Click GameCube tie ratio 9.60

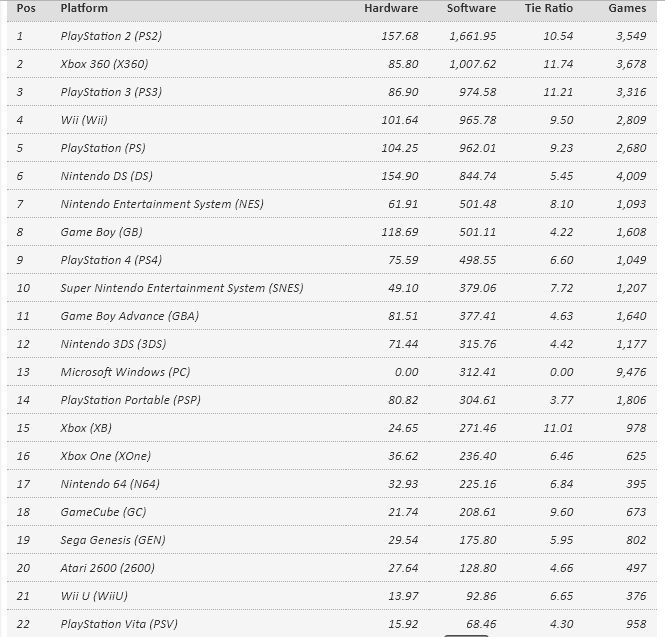coord(562,512)
